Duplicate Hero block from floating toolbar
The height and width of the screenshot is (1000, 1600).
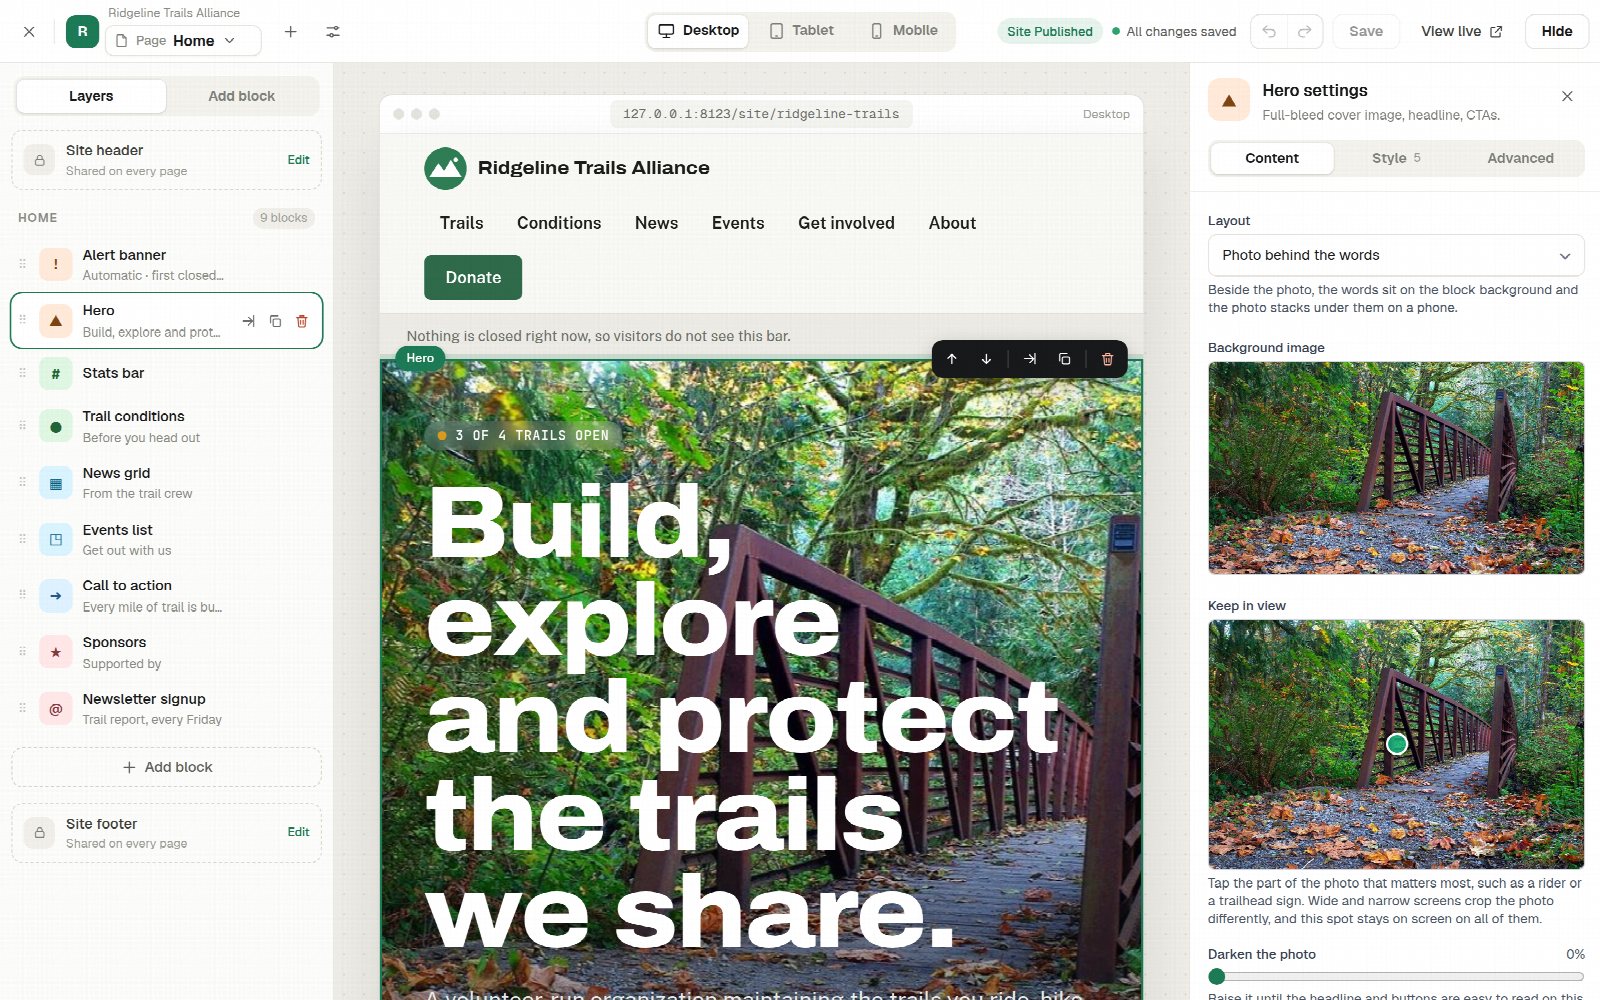pos(1064,359)
